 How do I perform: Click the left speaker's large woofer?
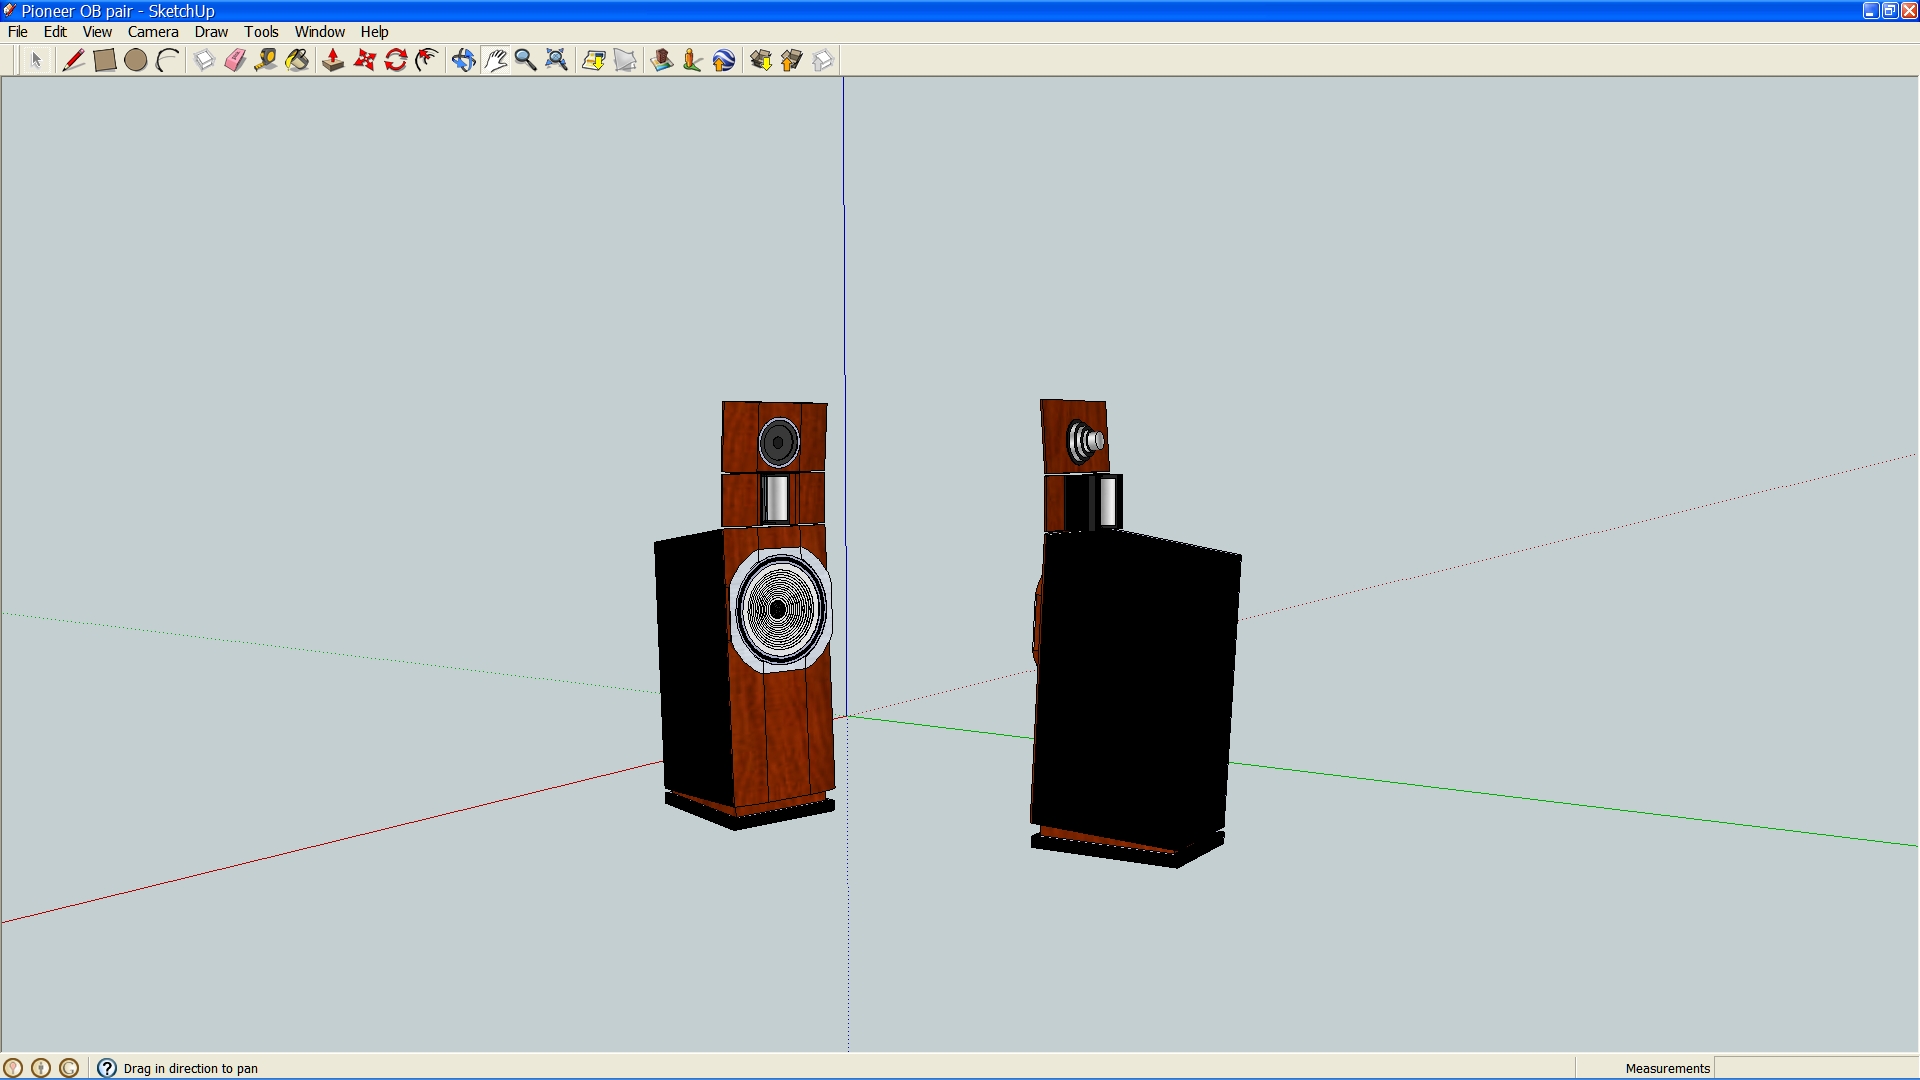(780, 609)
